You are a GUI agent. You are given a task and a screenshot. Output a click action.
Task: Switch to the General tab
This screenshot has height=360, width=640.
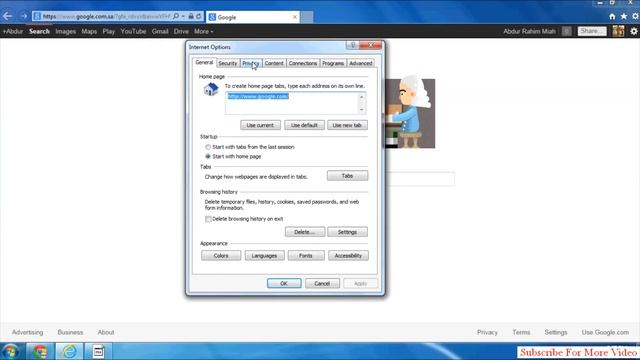(204, 62)
